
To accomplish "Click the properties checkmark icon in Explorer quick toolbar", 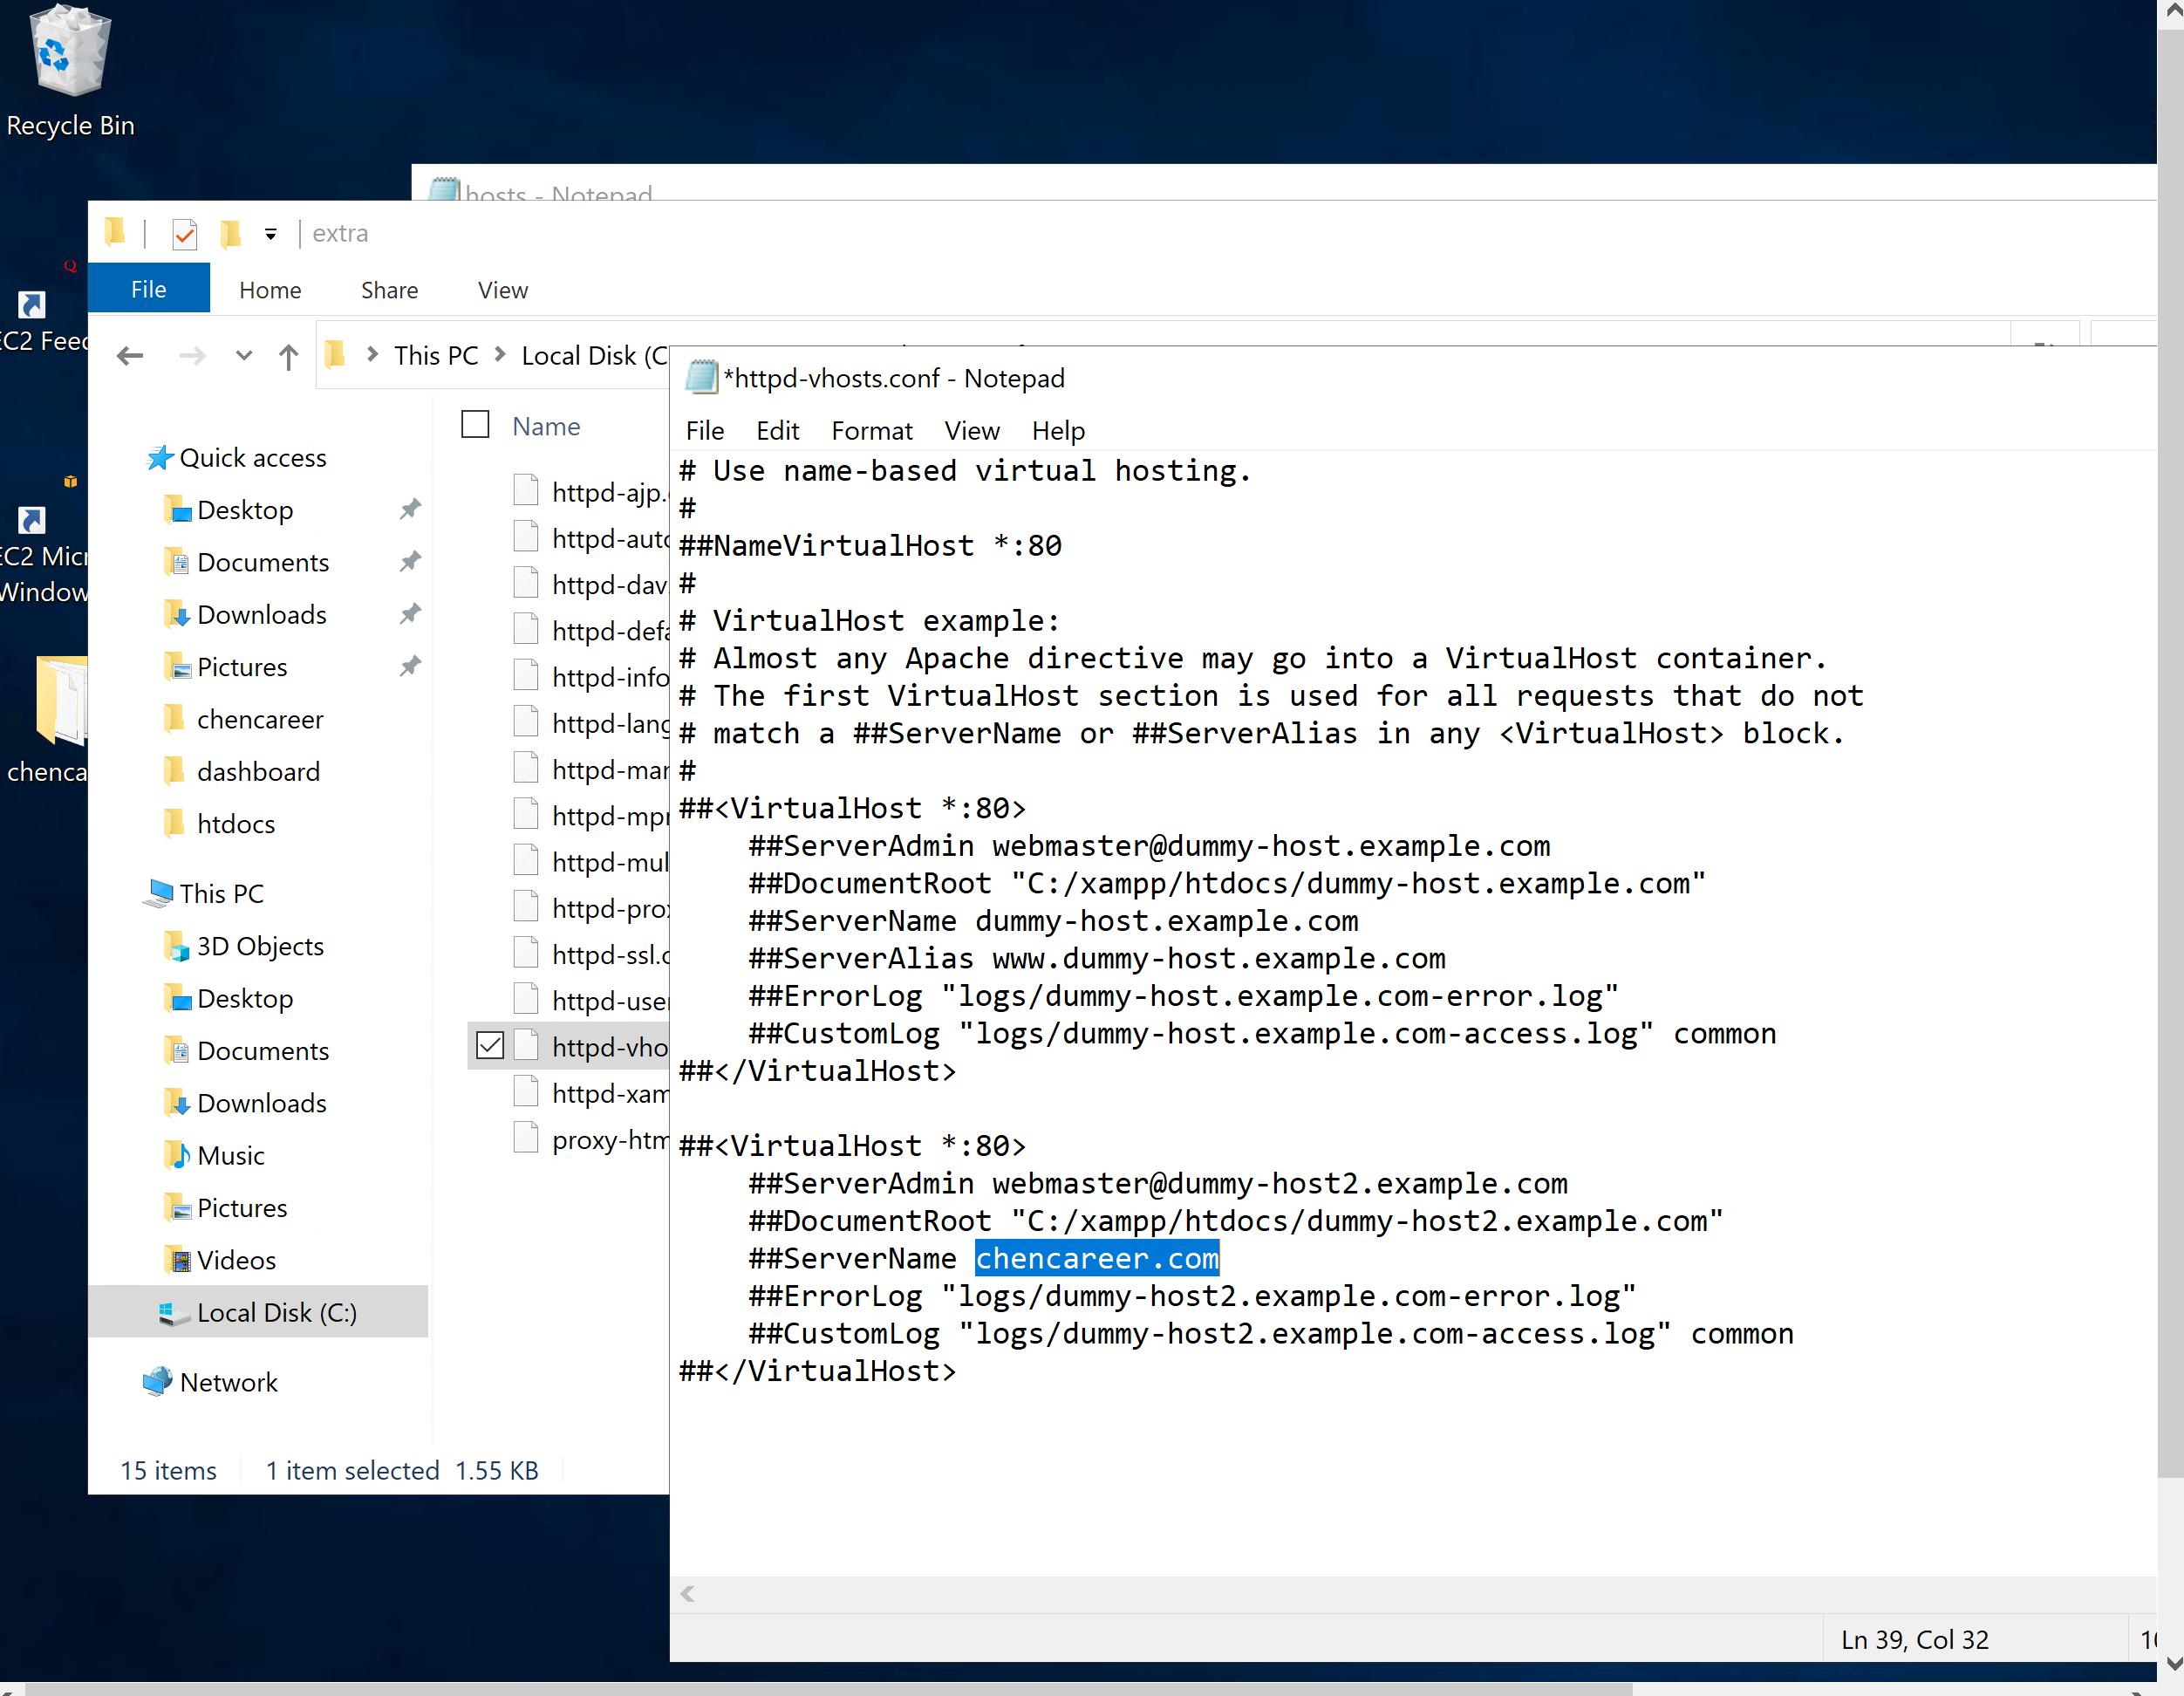I will click(185, 234).
